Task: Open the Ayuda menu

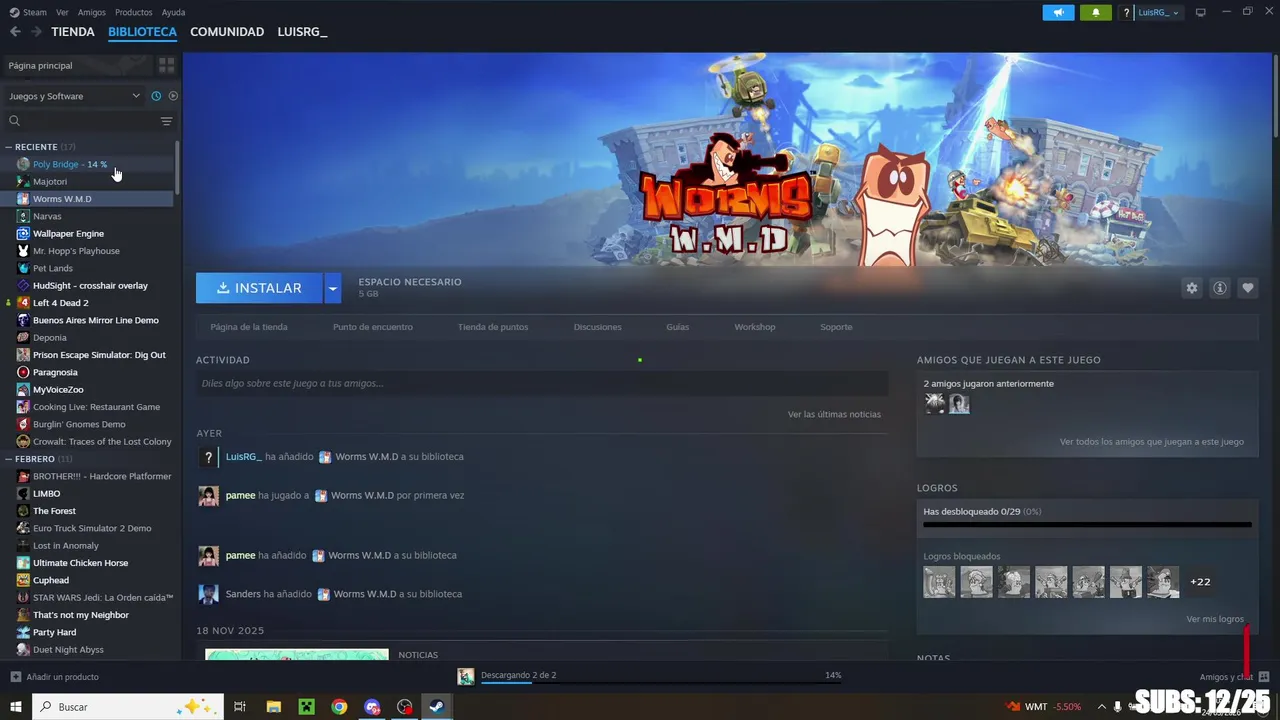Action: pyautogui.click(x=173, y=12)
